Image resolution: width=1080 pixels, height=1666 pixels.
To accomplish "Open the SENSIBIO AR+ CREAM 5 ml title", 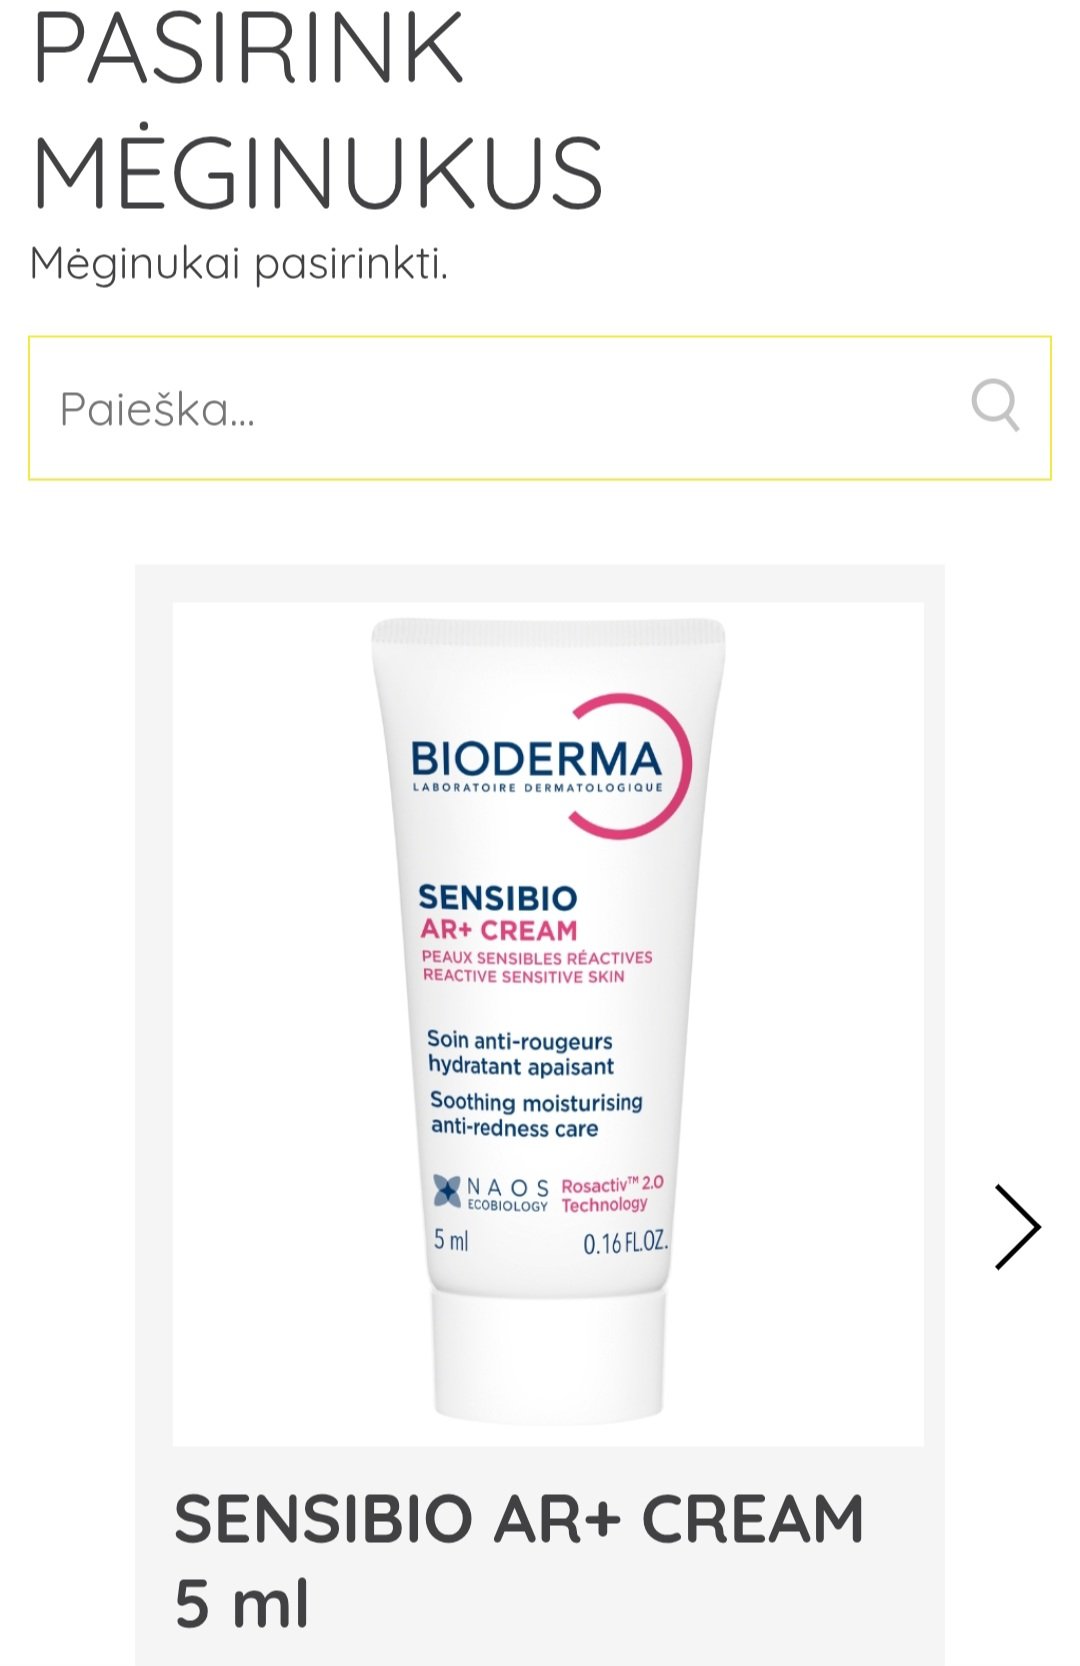I will click(x=519, y=1561).
